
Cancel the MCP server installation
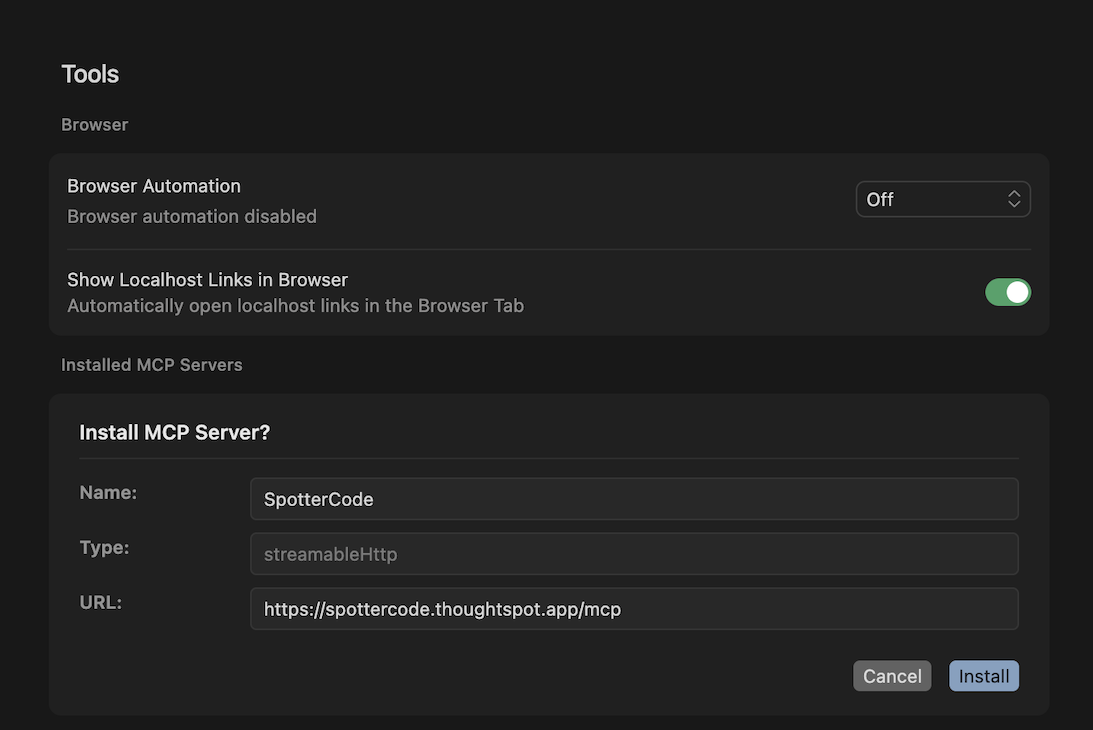891,676
